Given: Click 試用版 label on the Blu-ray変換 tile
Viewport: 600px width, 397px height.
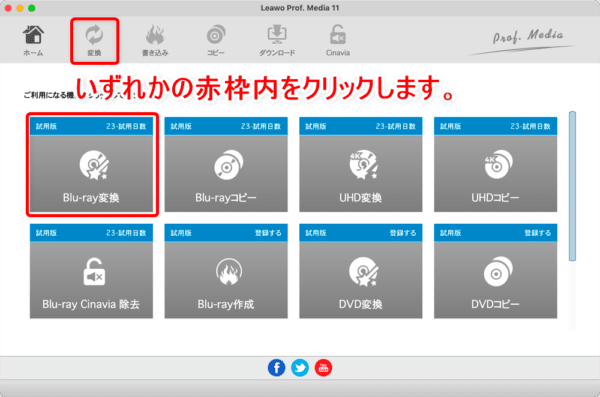Looking at the screenshot, I should click(46, 126).
